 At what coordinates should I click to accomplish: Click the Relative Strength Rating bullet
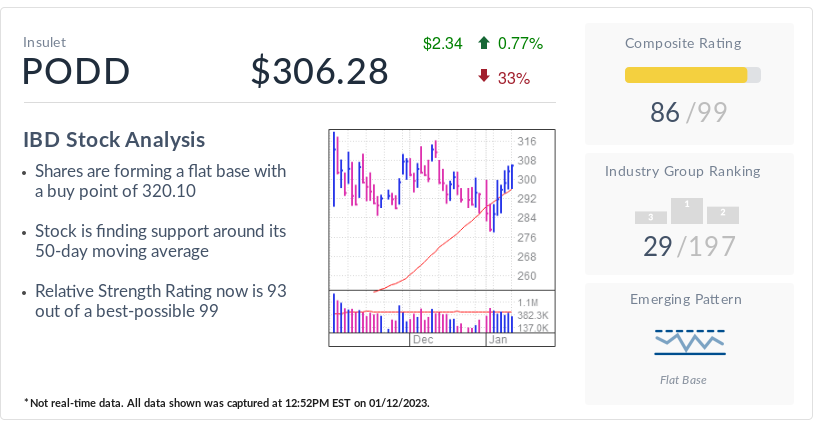click(x=160, y=301)
